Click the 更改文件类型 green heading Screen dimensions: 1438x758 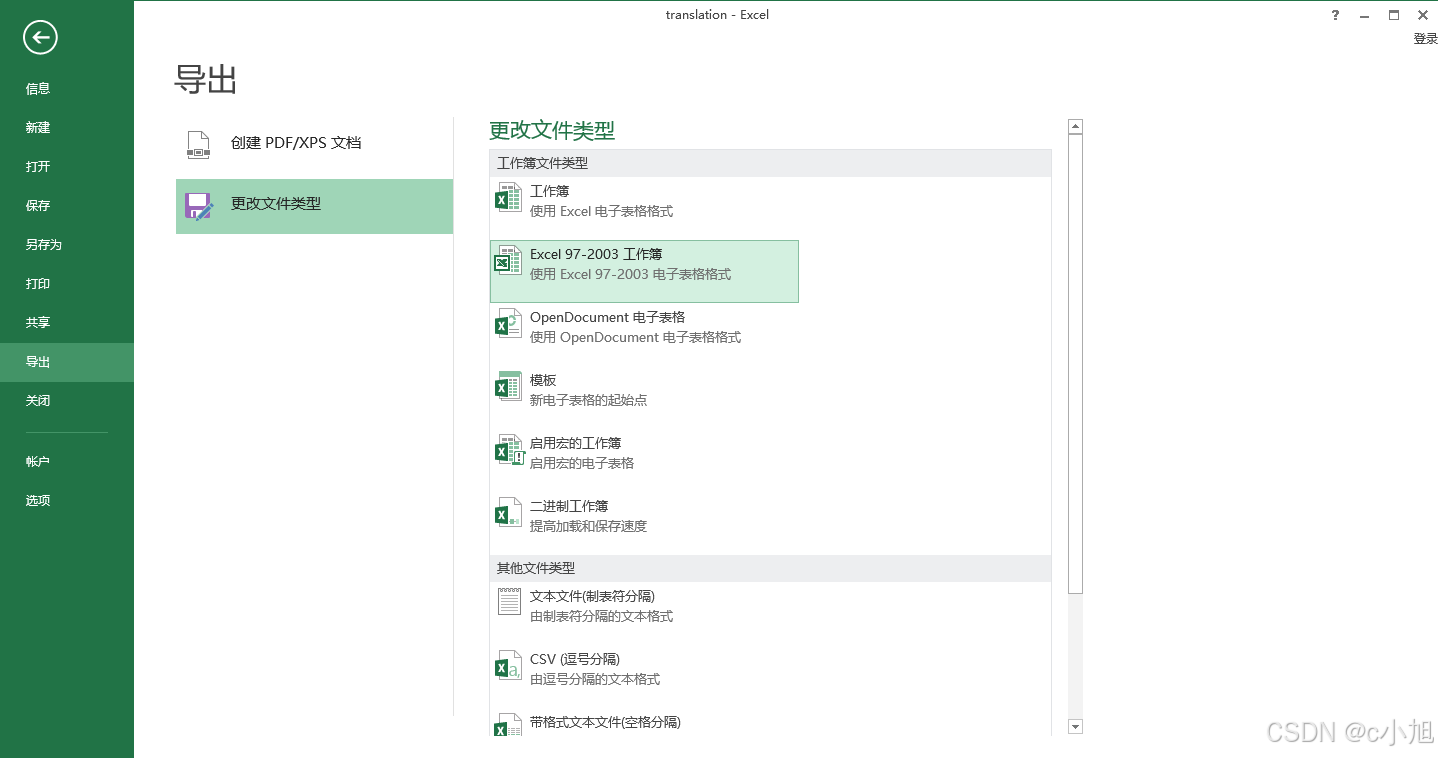pos(552,130)
